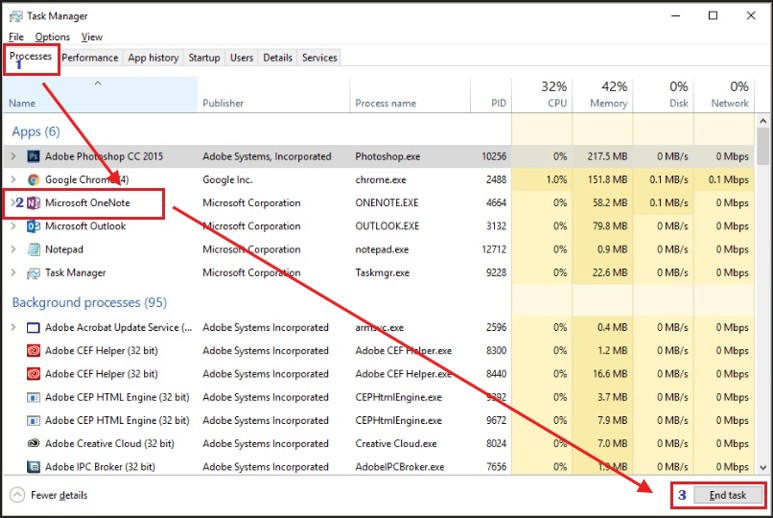Sort by the Process name column header

tap(410, 95)
